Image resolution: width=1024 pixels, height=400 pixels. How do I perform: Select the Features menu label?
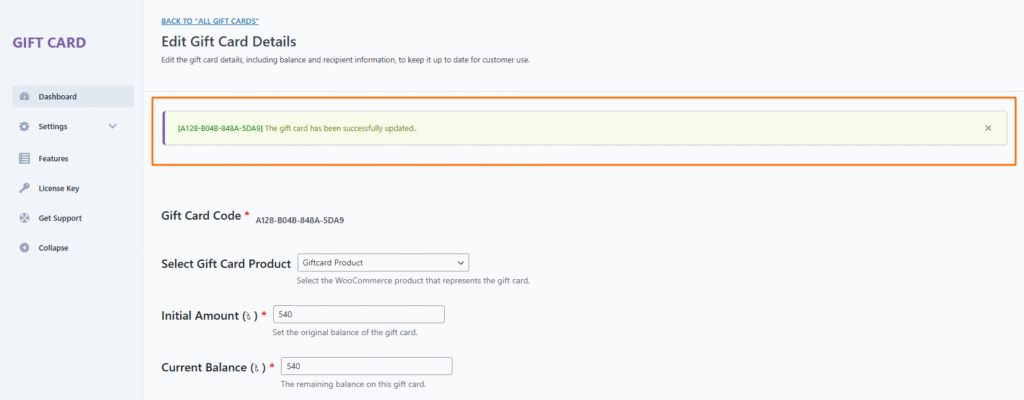(54, 158)
